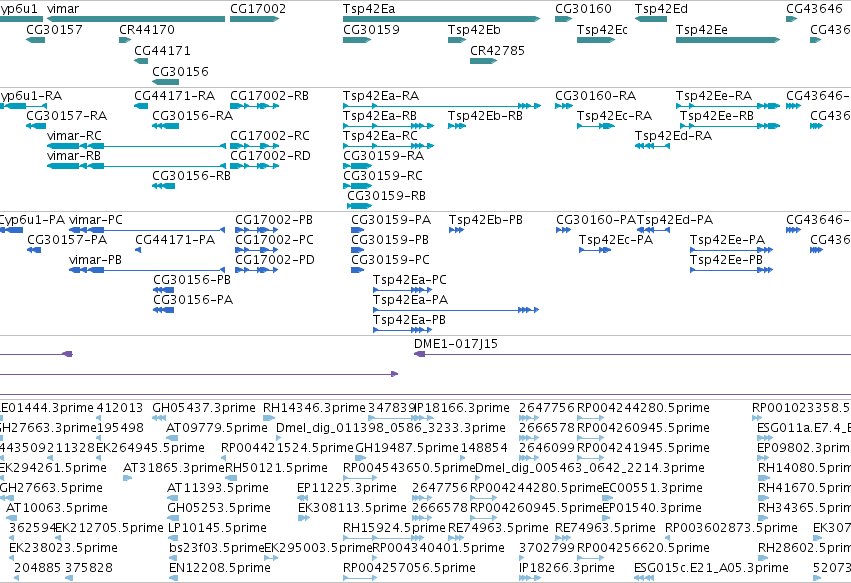This screenshot has height=583, width=851.
Task: Click the GH05437.3prime EST label
Action: pyautogui.click(x=204, y=408)
